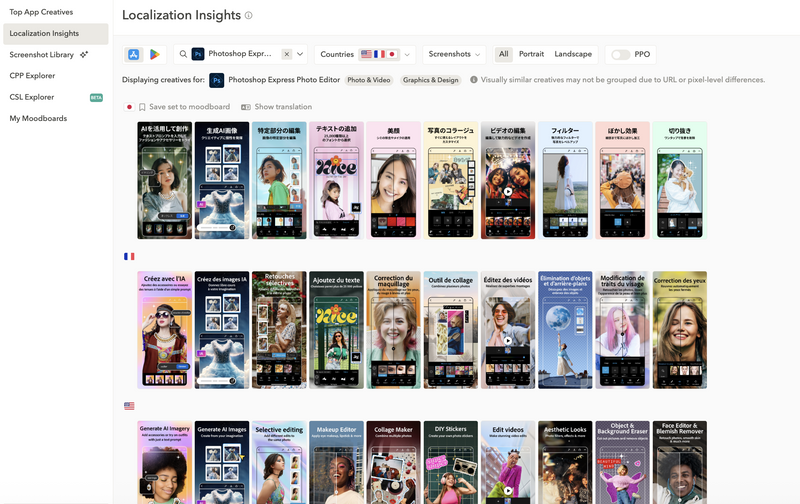Image resolution: width=800 pixels, height=504 pixels.
Task: Click the bookmark Save set to moodboard icon
Action: coord(142,107)
